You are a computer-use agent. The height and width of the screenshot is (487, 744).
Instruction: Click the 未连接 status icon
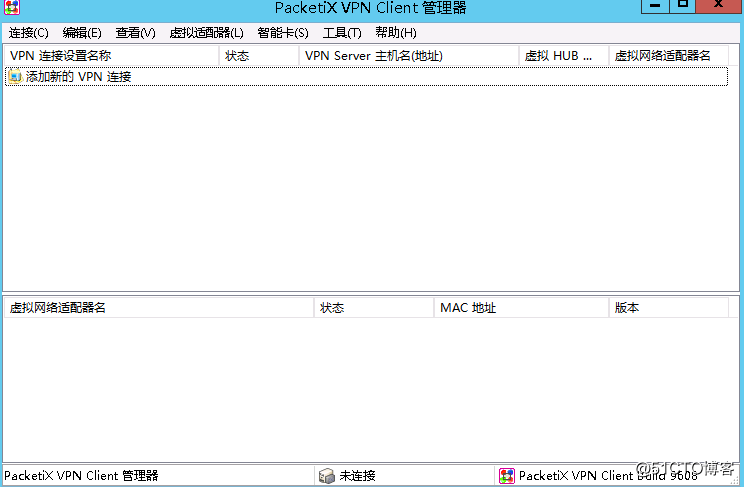click(x=326, y=476)
